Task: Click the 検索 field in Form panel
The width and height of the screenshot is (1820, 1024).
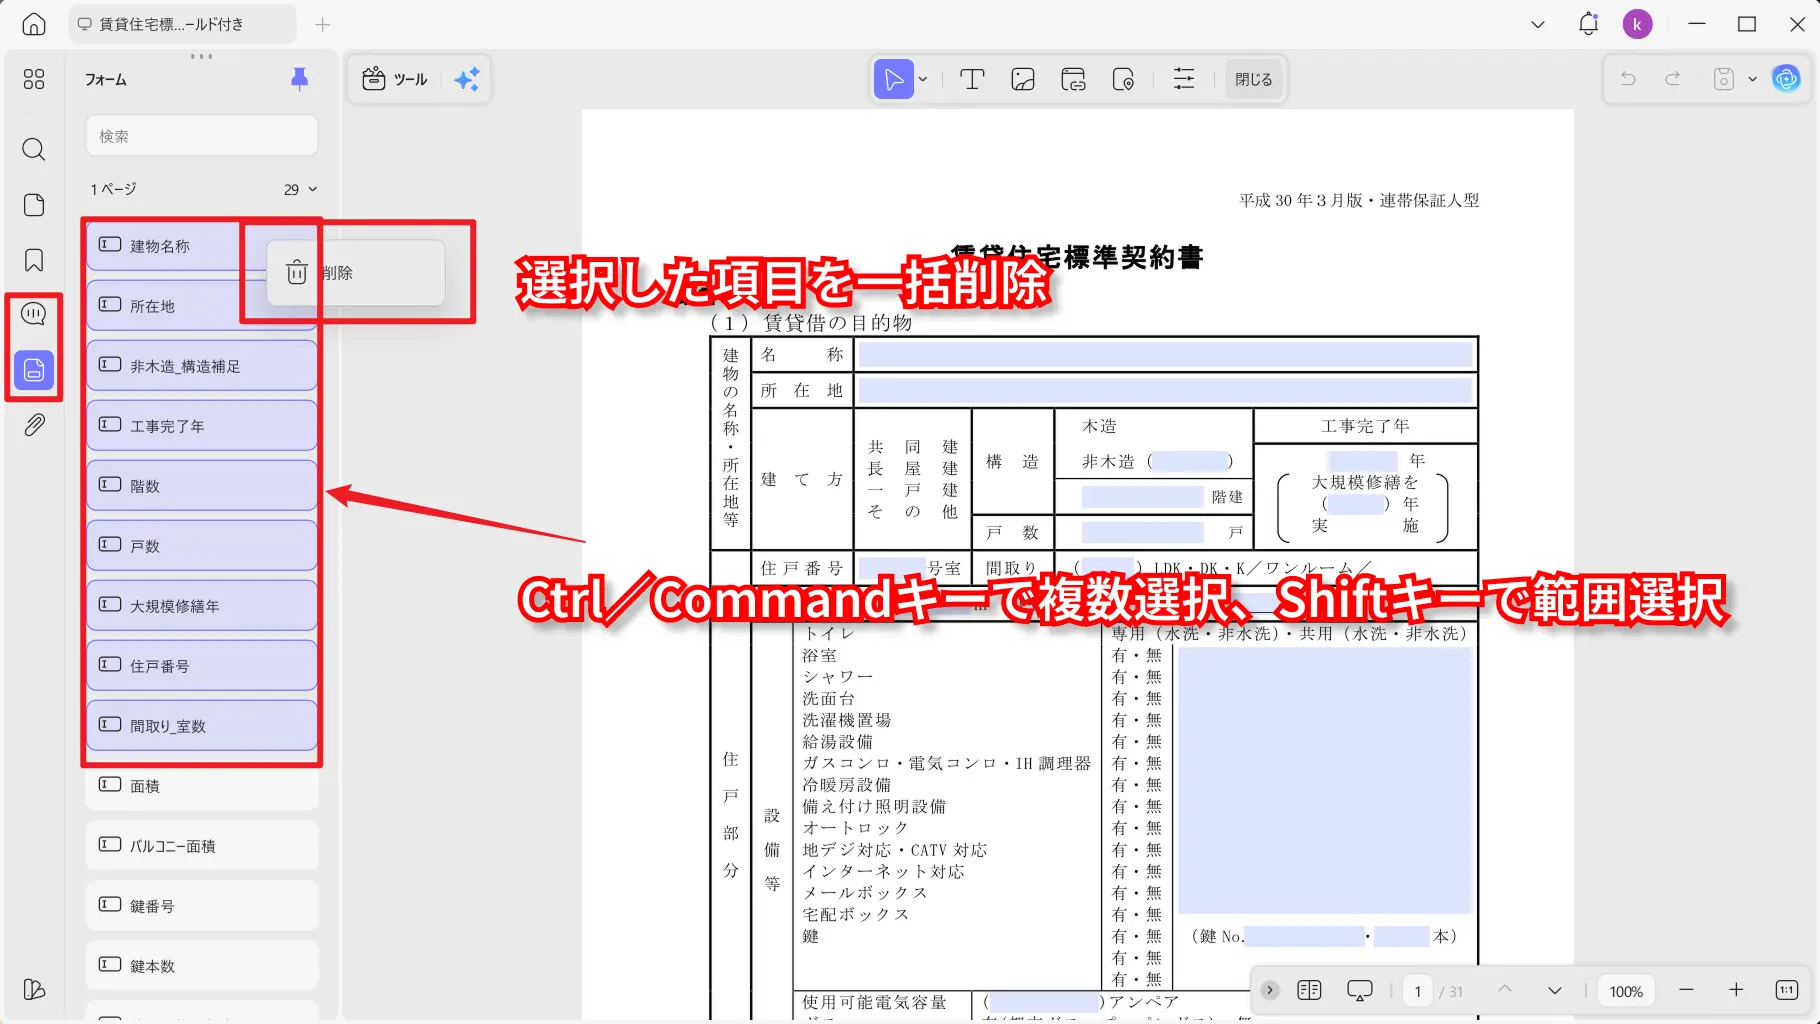Action: [202, 136]
